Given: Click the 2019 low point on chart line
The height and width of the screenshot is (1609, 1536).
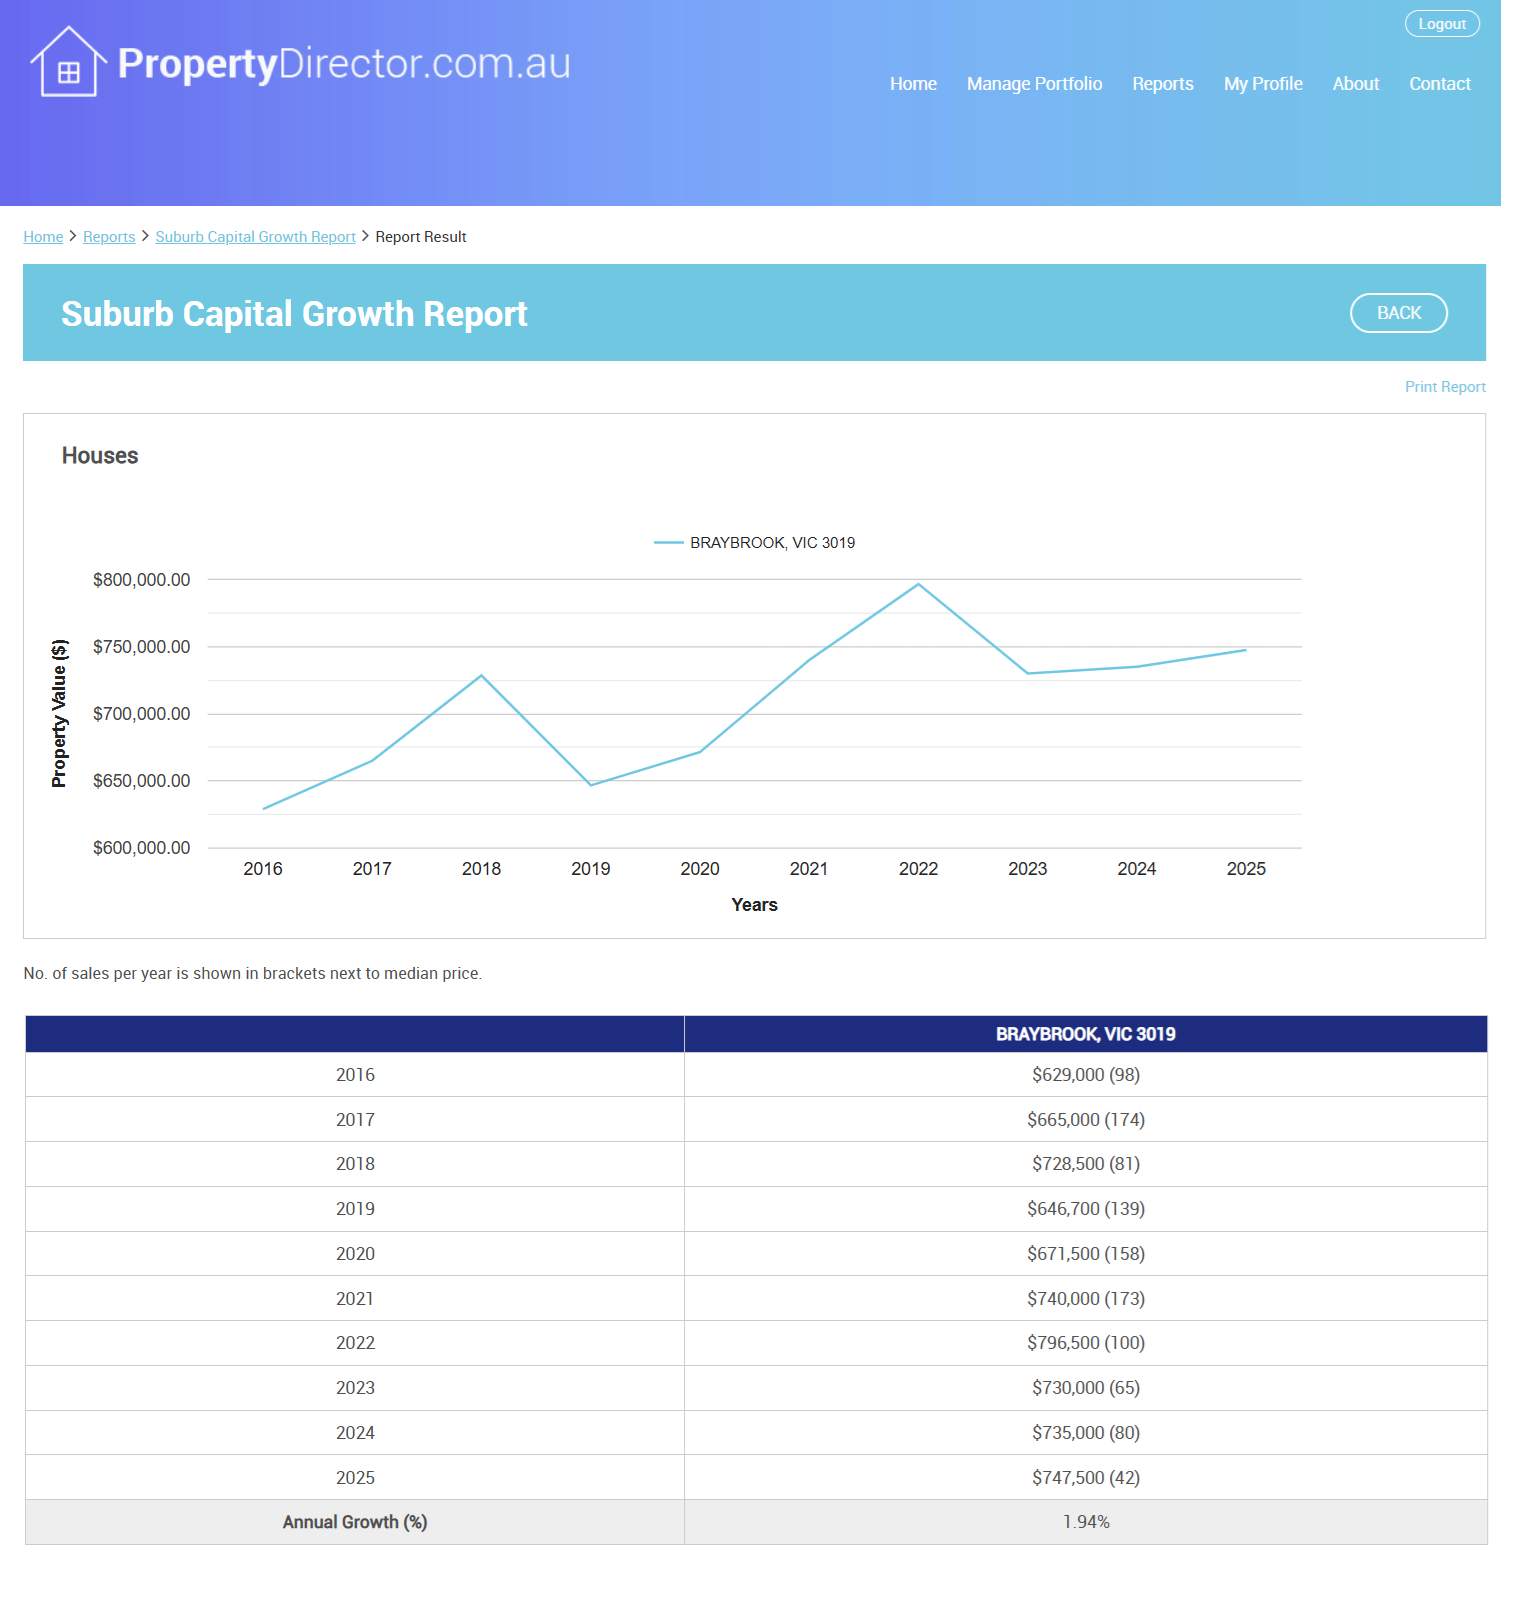Looking at the screenshot, I should 591,785.
